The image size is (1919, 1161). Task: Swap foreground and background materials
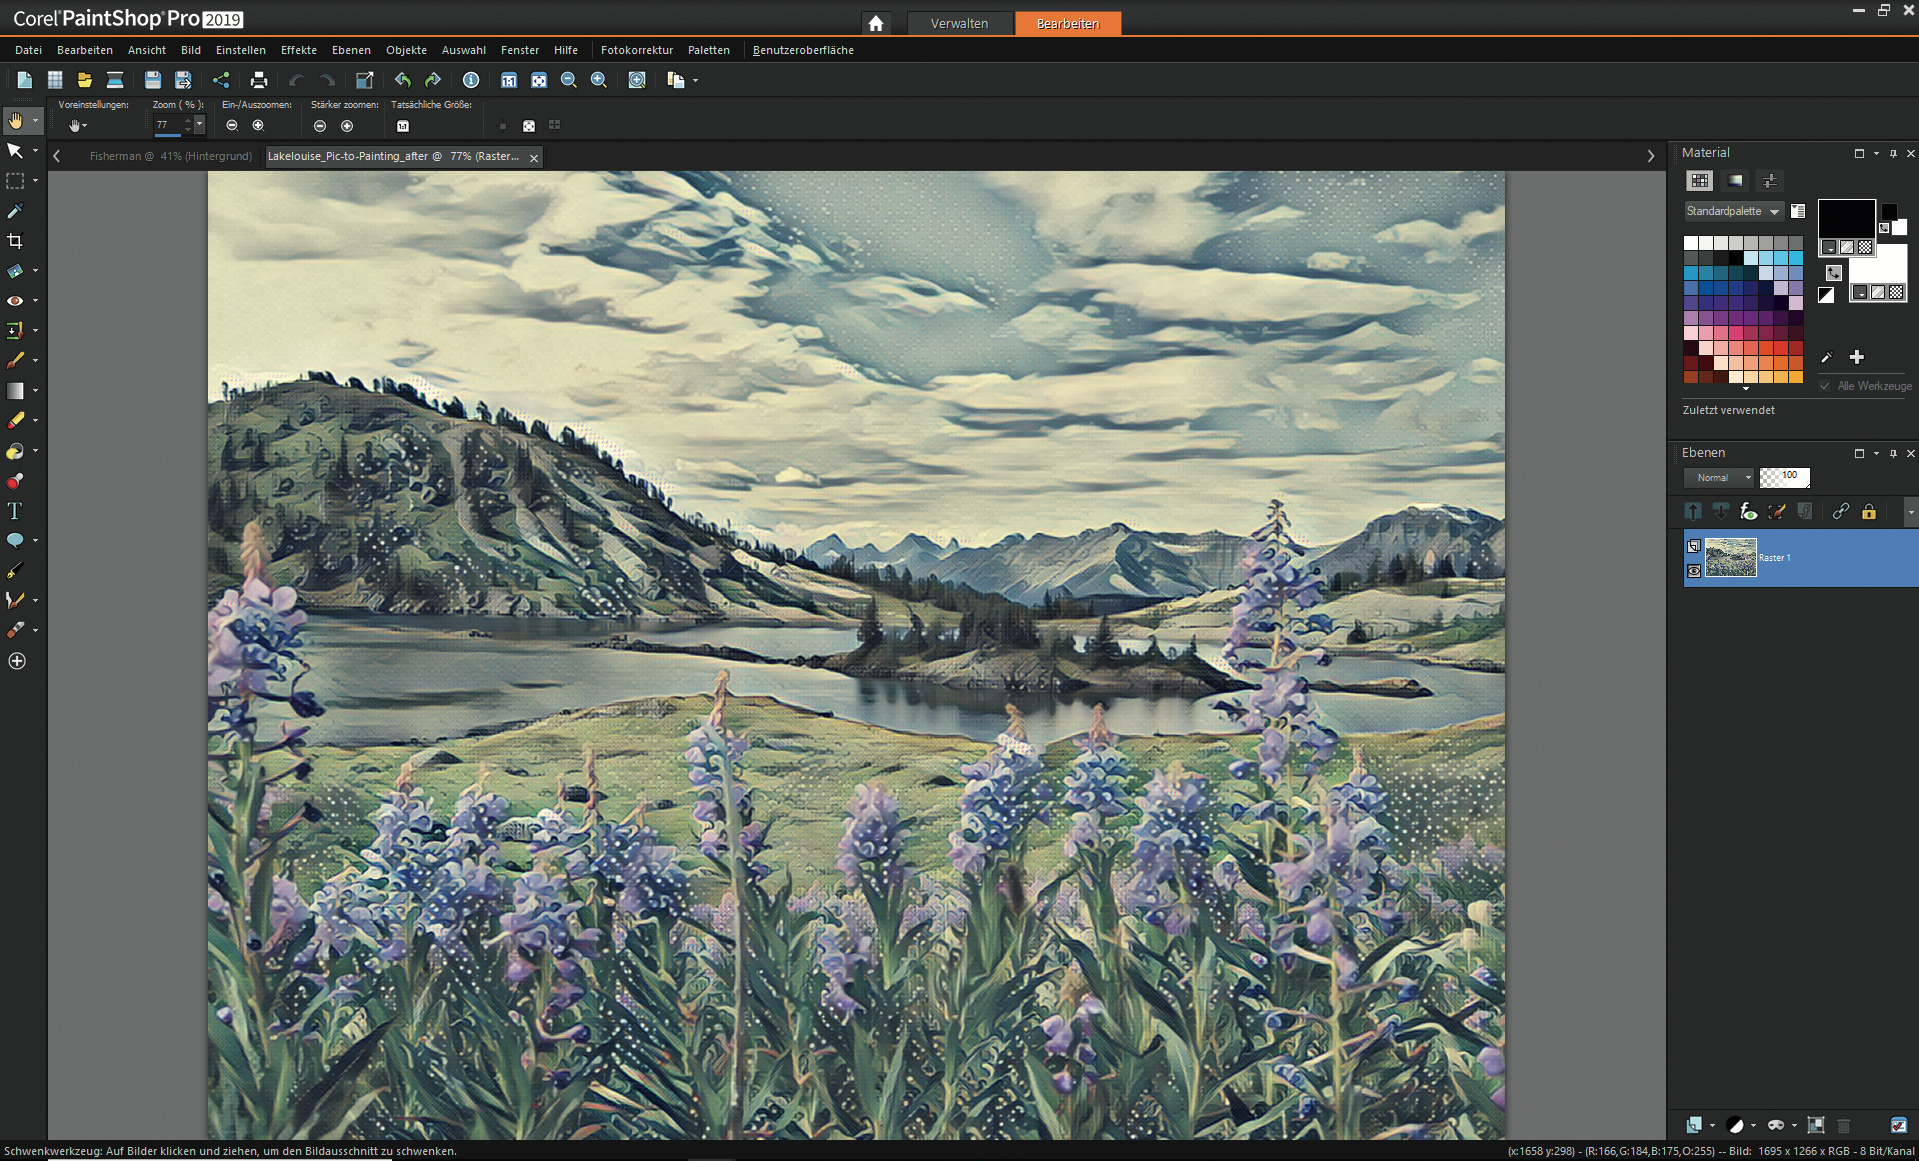coord(1833,272)
